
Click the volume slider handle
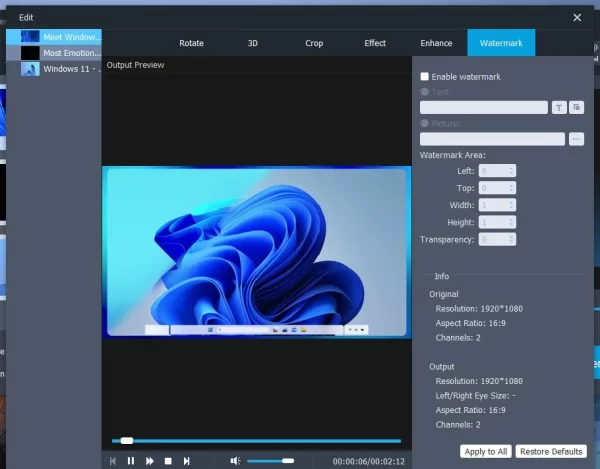tap(288, 461)
